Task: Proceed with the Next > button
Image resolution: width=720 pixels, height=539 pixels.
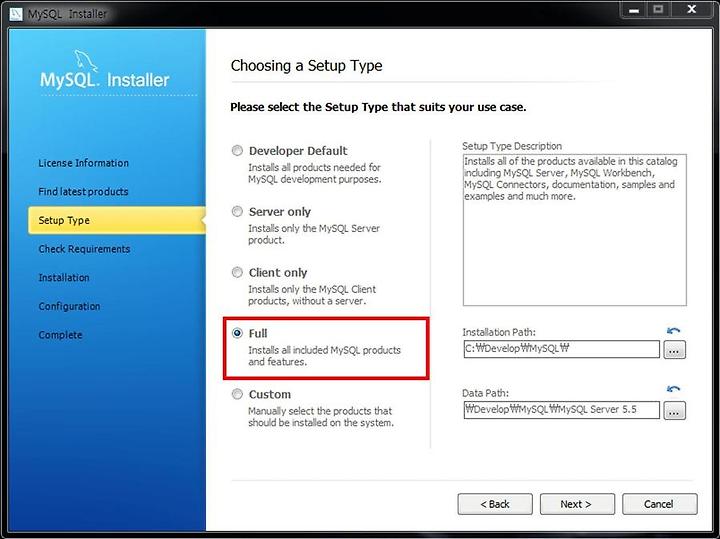Action: tap(577, 504)
